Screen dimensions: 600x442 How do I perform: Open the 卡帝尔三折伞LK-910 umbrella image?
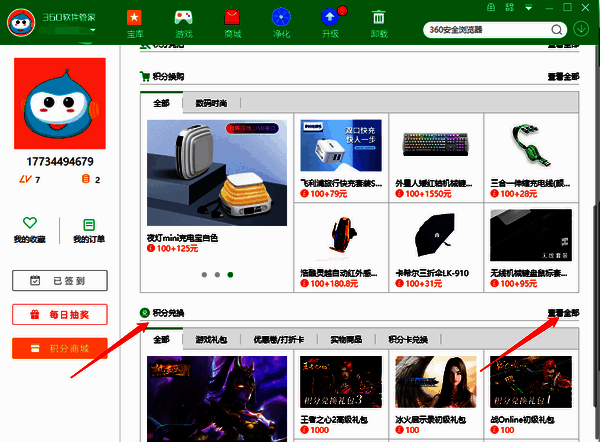coord(436,234)
